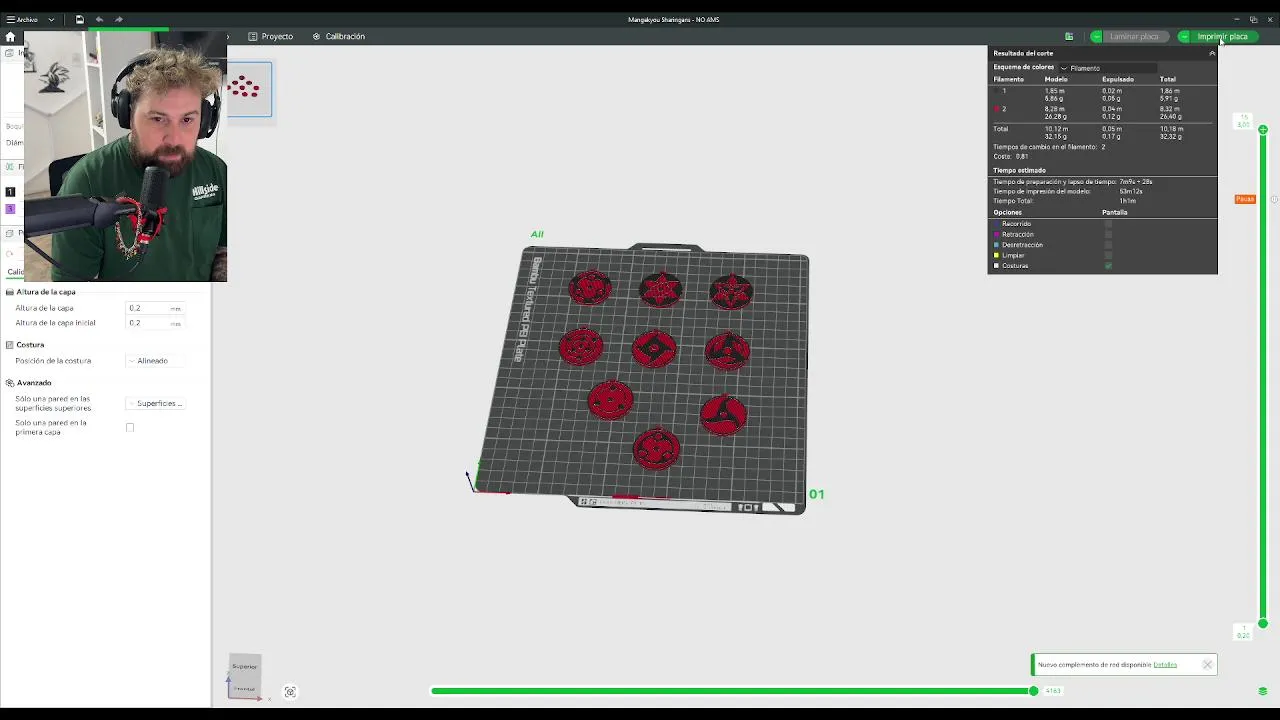Collapse the Resultado del corte panel

point(1212,53)
